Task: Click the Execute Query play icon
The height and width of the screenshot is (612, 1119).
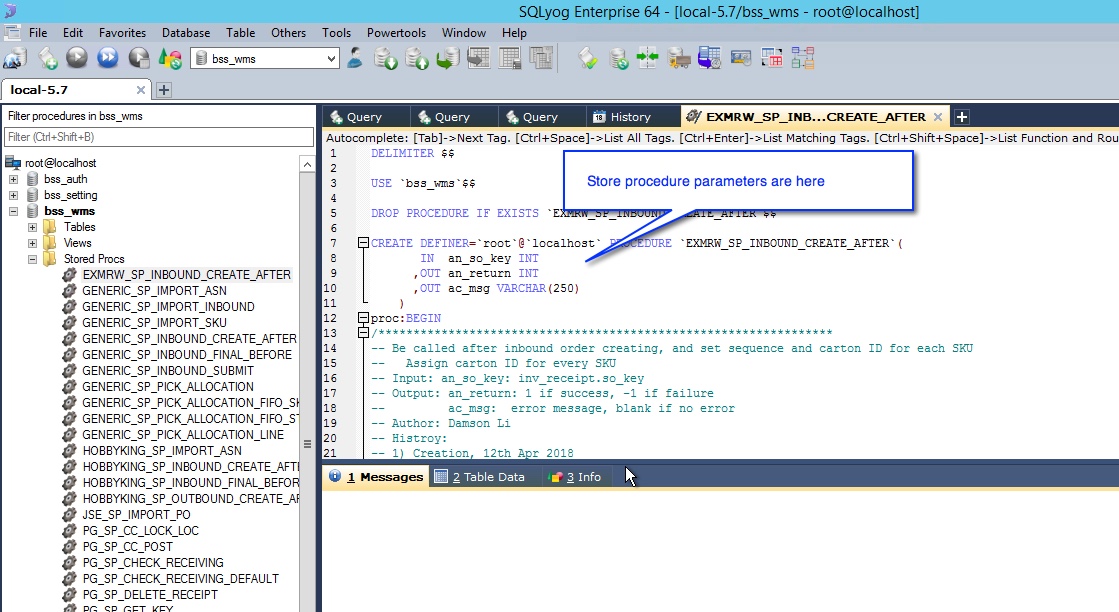Action: [77, 58]
